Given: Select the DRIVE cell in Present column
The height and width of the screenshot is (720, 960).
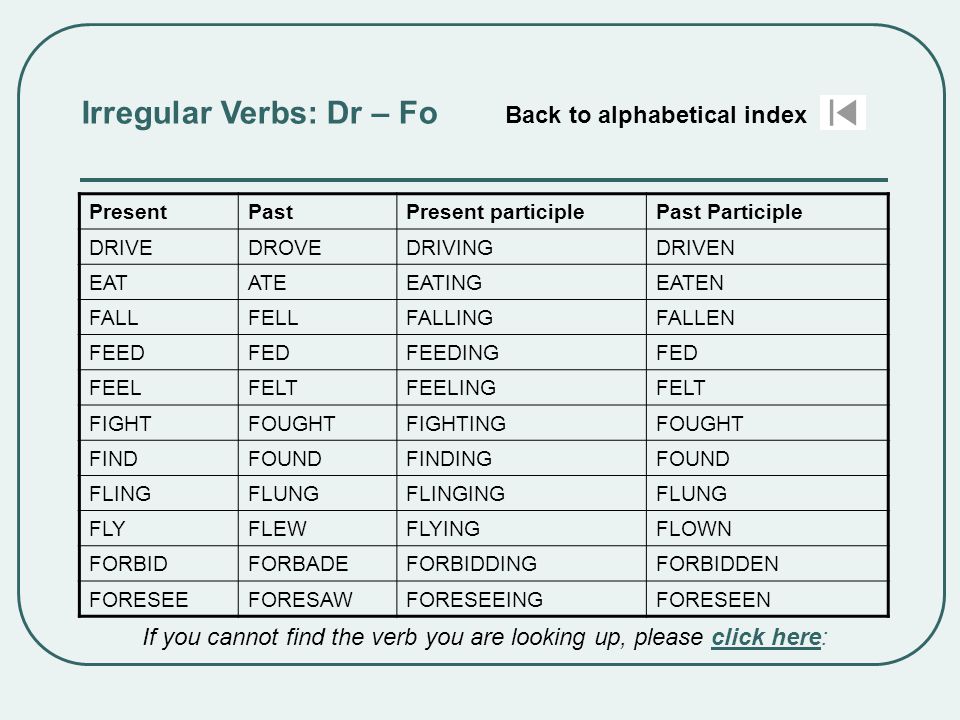Looking at the screenshot, I should 159,247.
